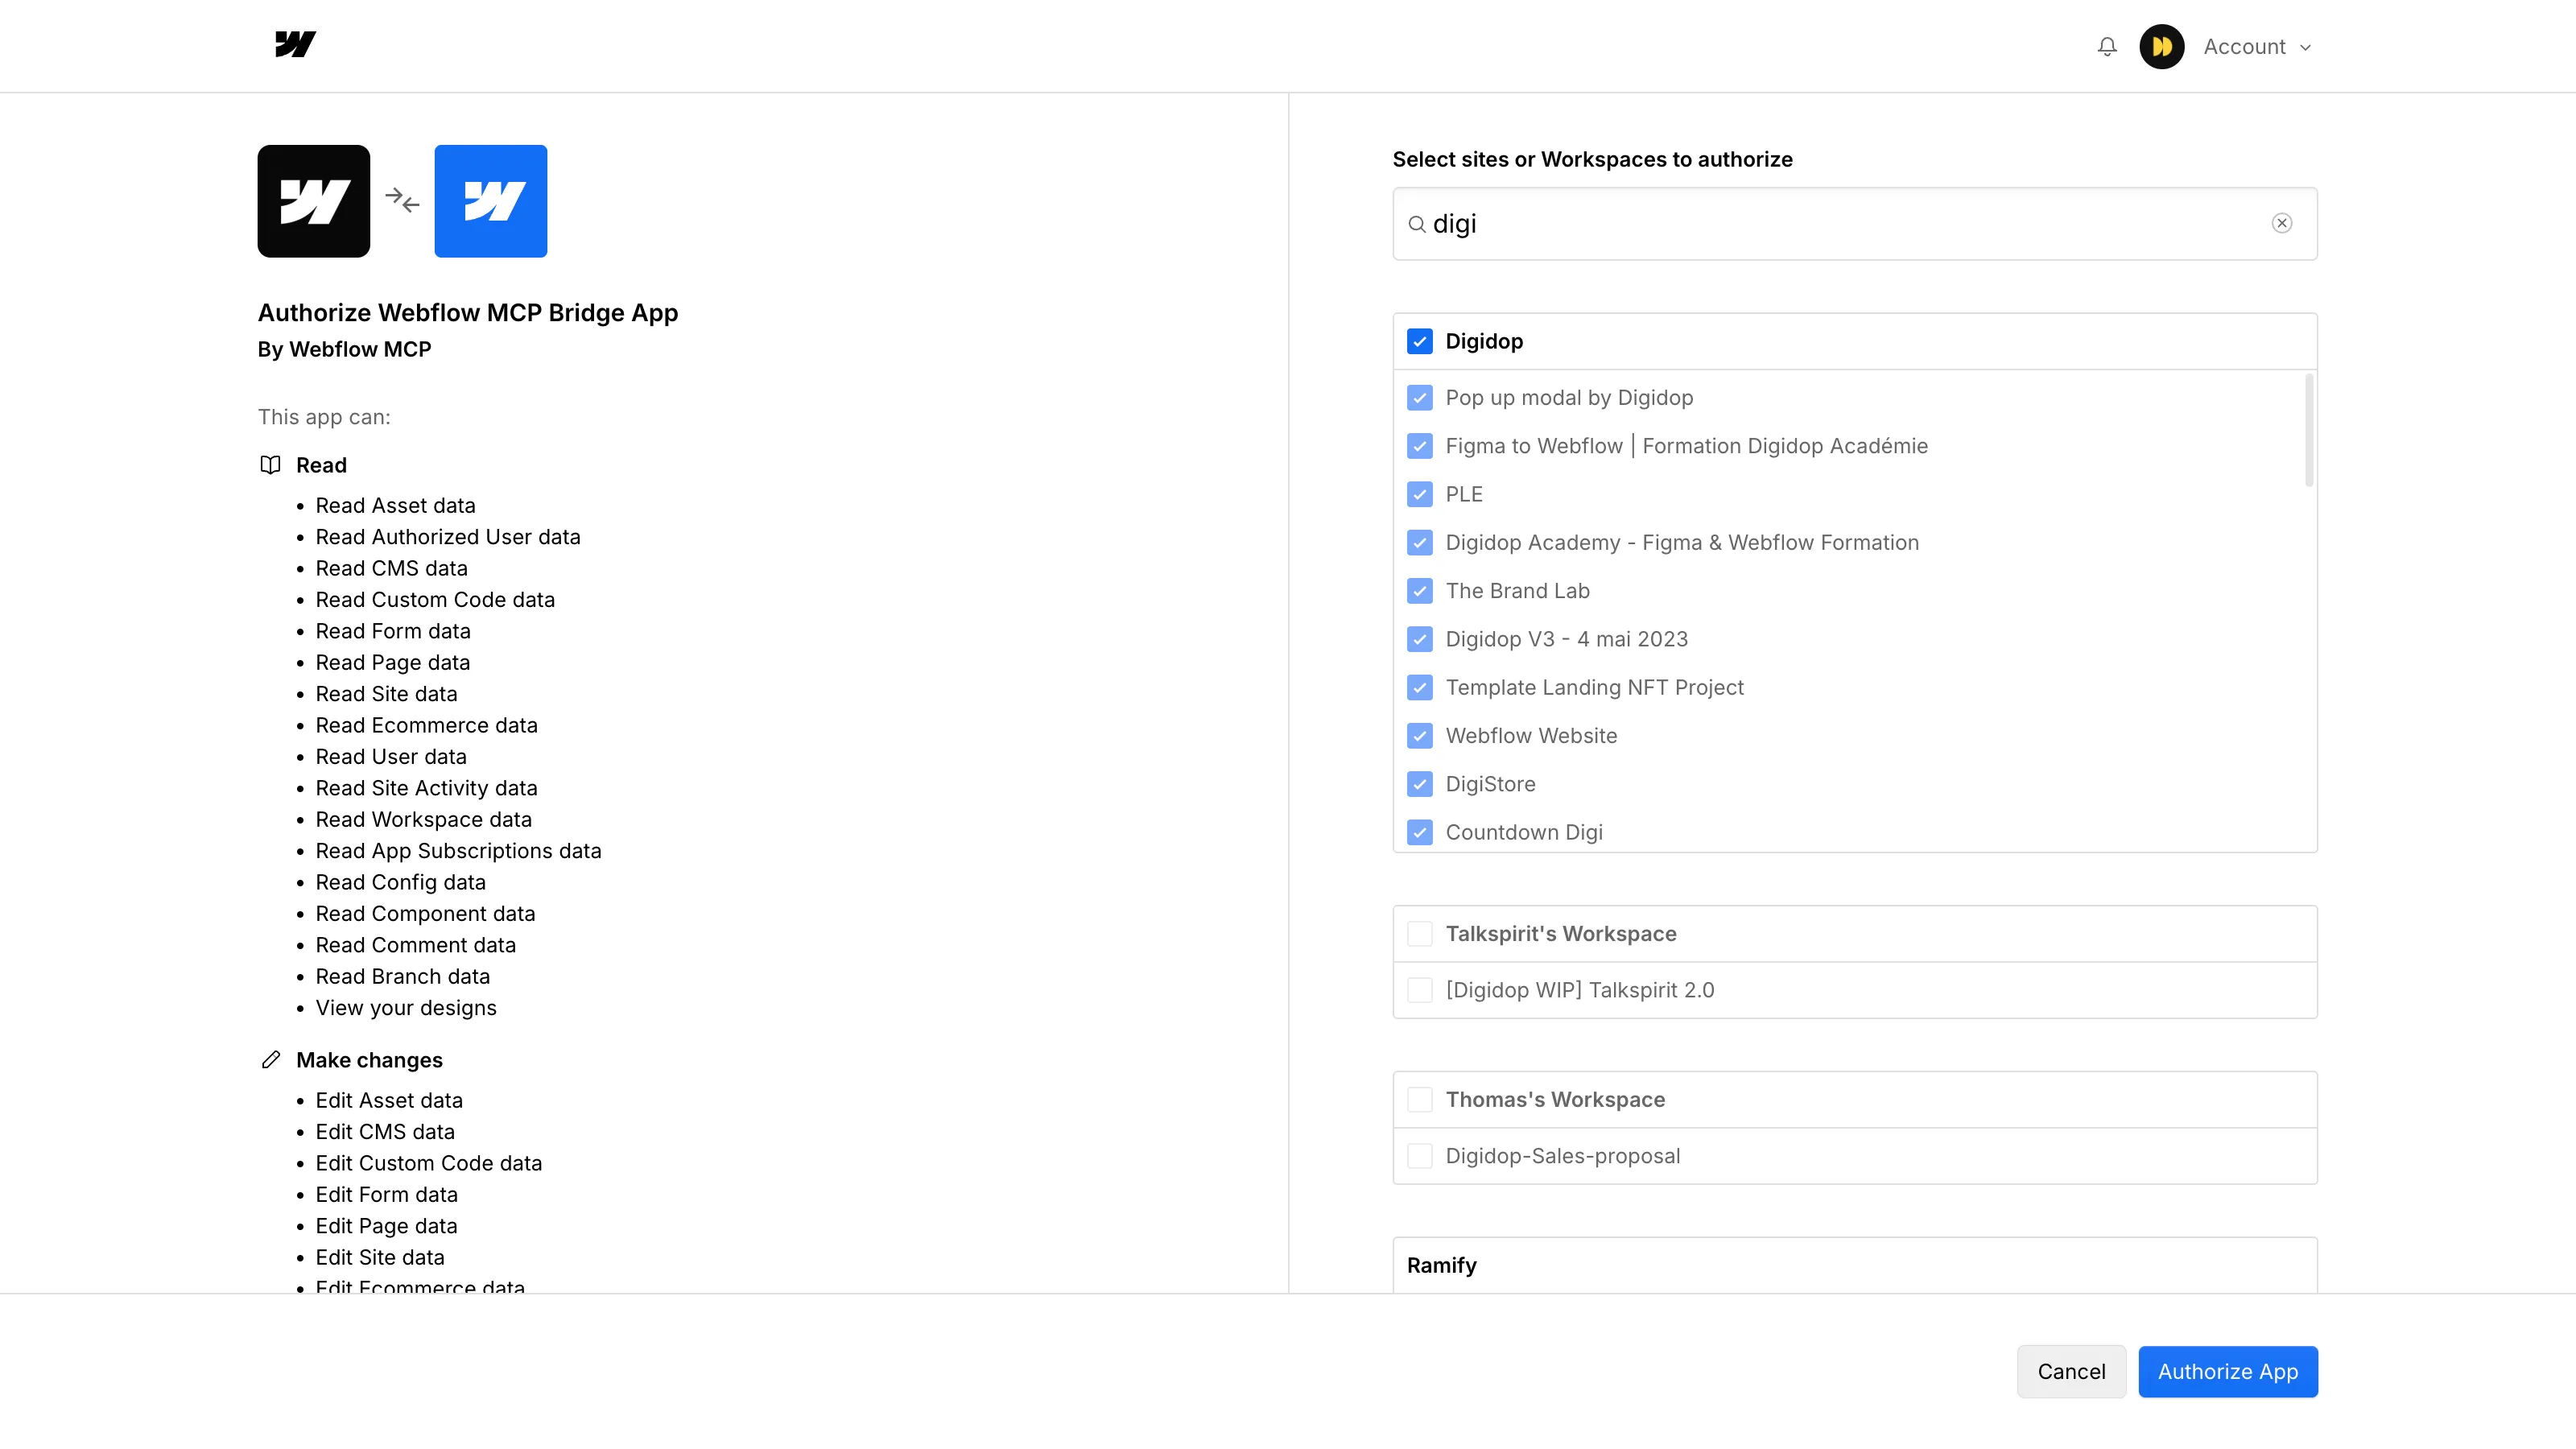
Task: Click Select sites or Workspaces to authorize heading
Action: [x=1592, y=160]
